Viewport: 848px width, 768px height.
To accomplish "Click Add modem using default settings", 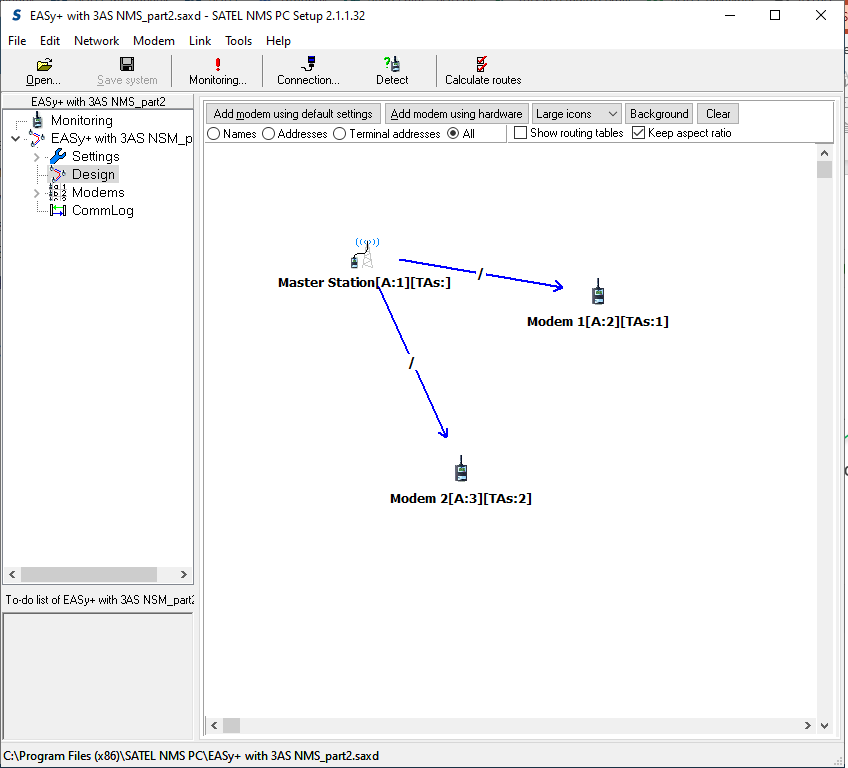I will point(293,114).
